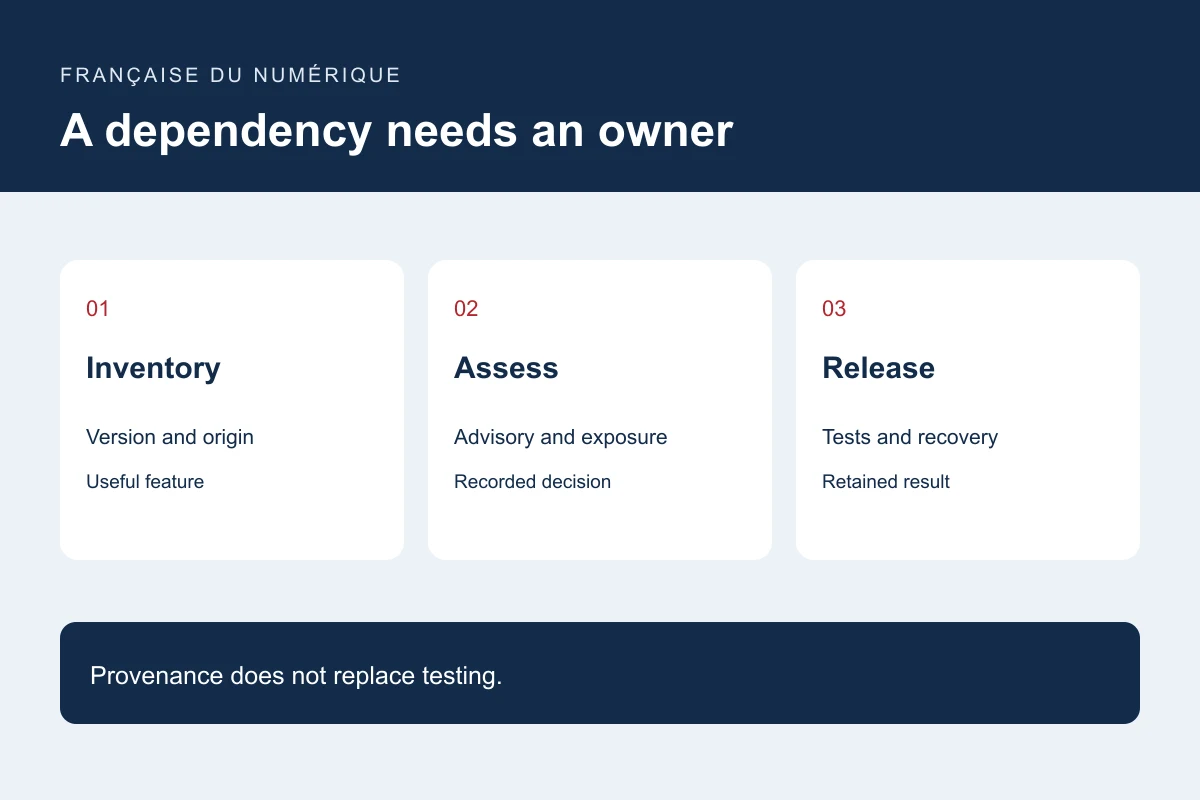The width and height of the screenshot is (1200, 800).
Task: Click the 'Tests and recovery' line
Action: [910, 437]
